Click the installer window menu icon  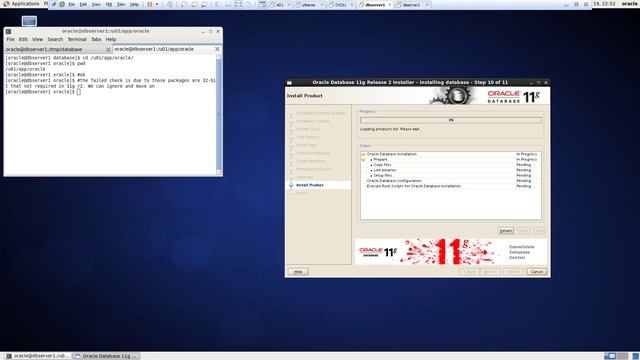pos(289,82)
